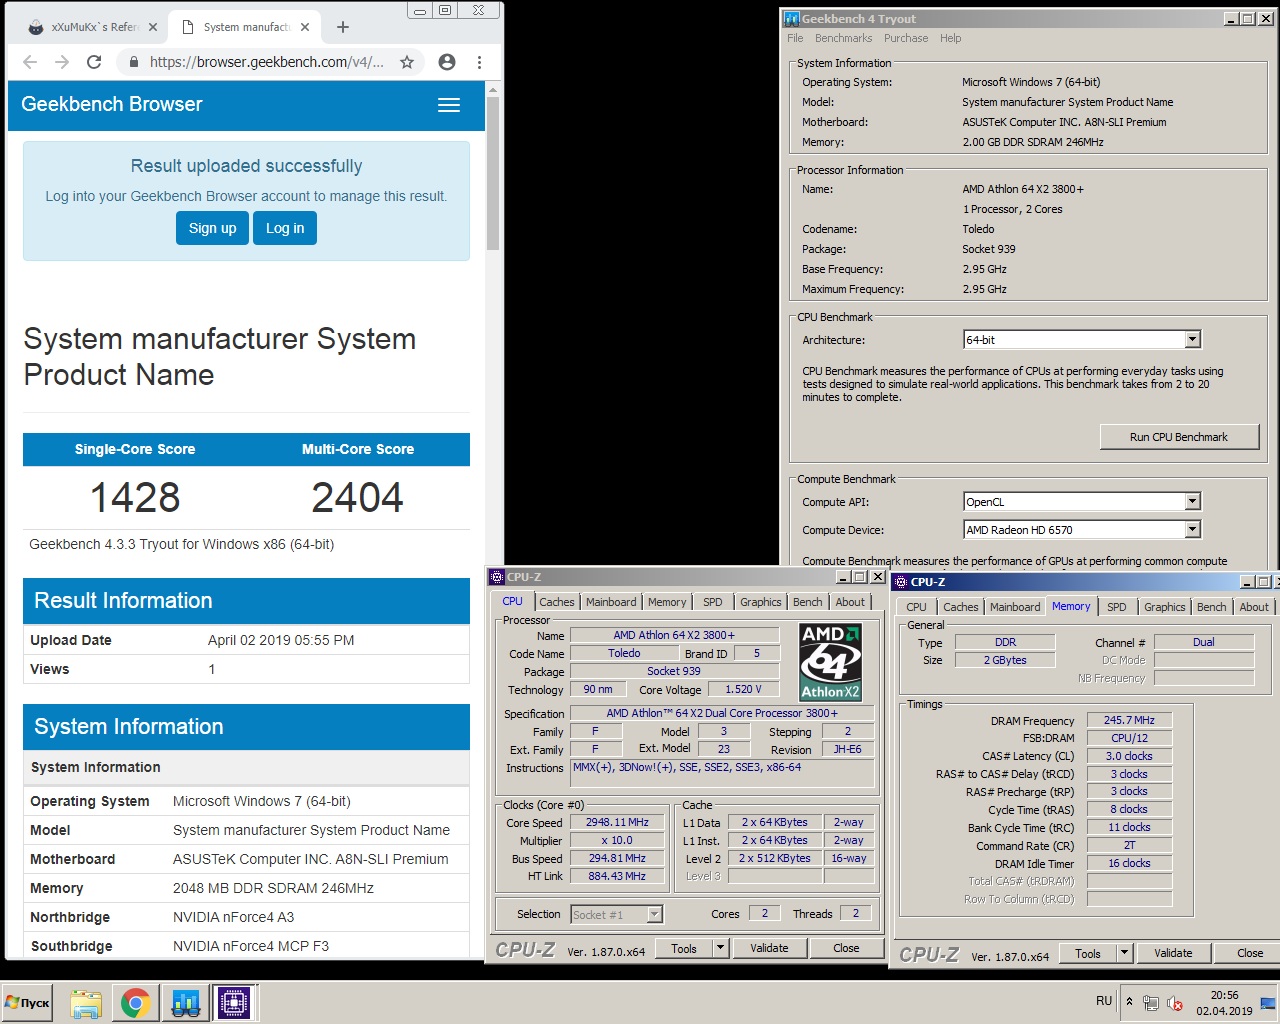Image resolution: width=1280 pixels, height=1024 pixels.
Task: Switch to Bench tab in left CPU-Z
Action: [808, 602]
